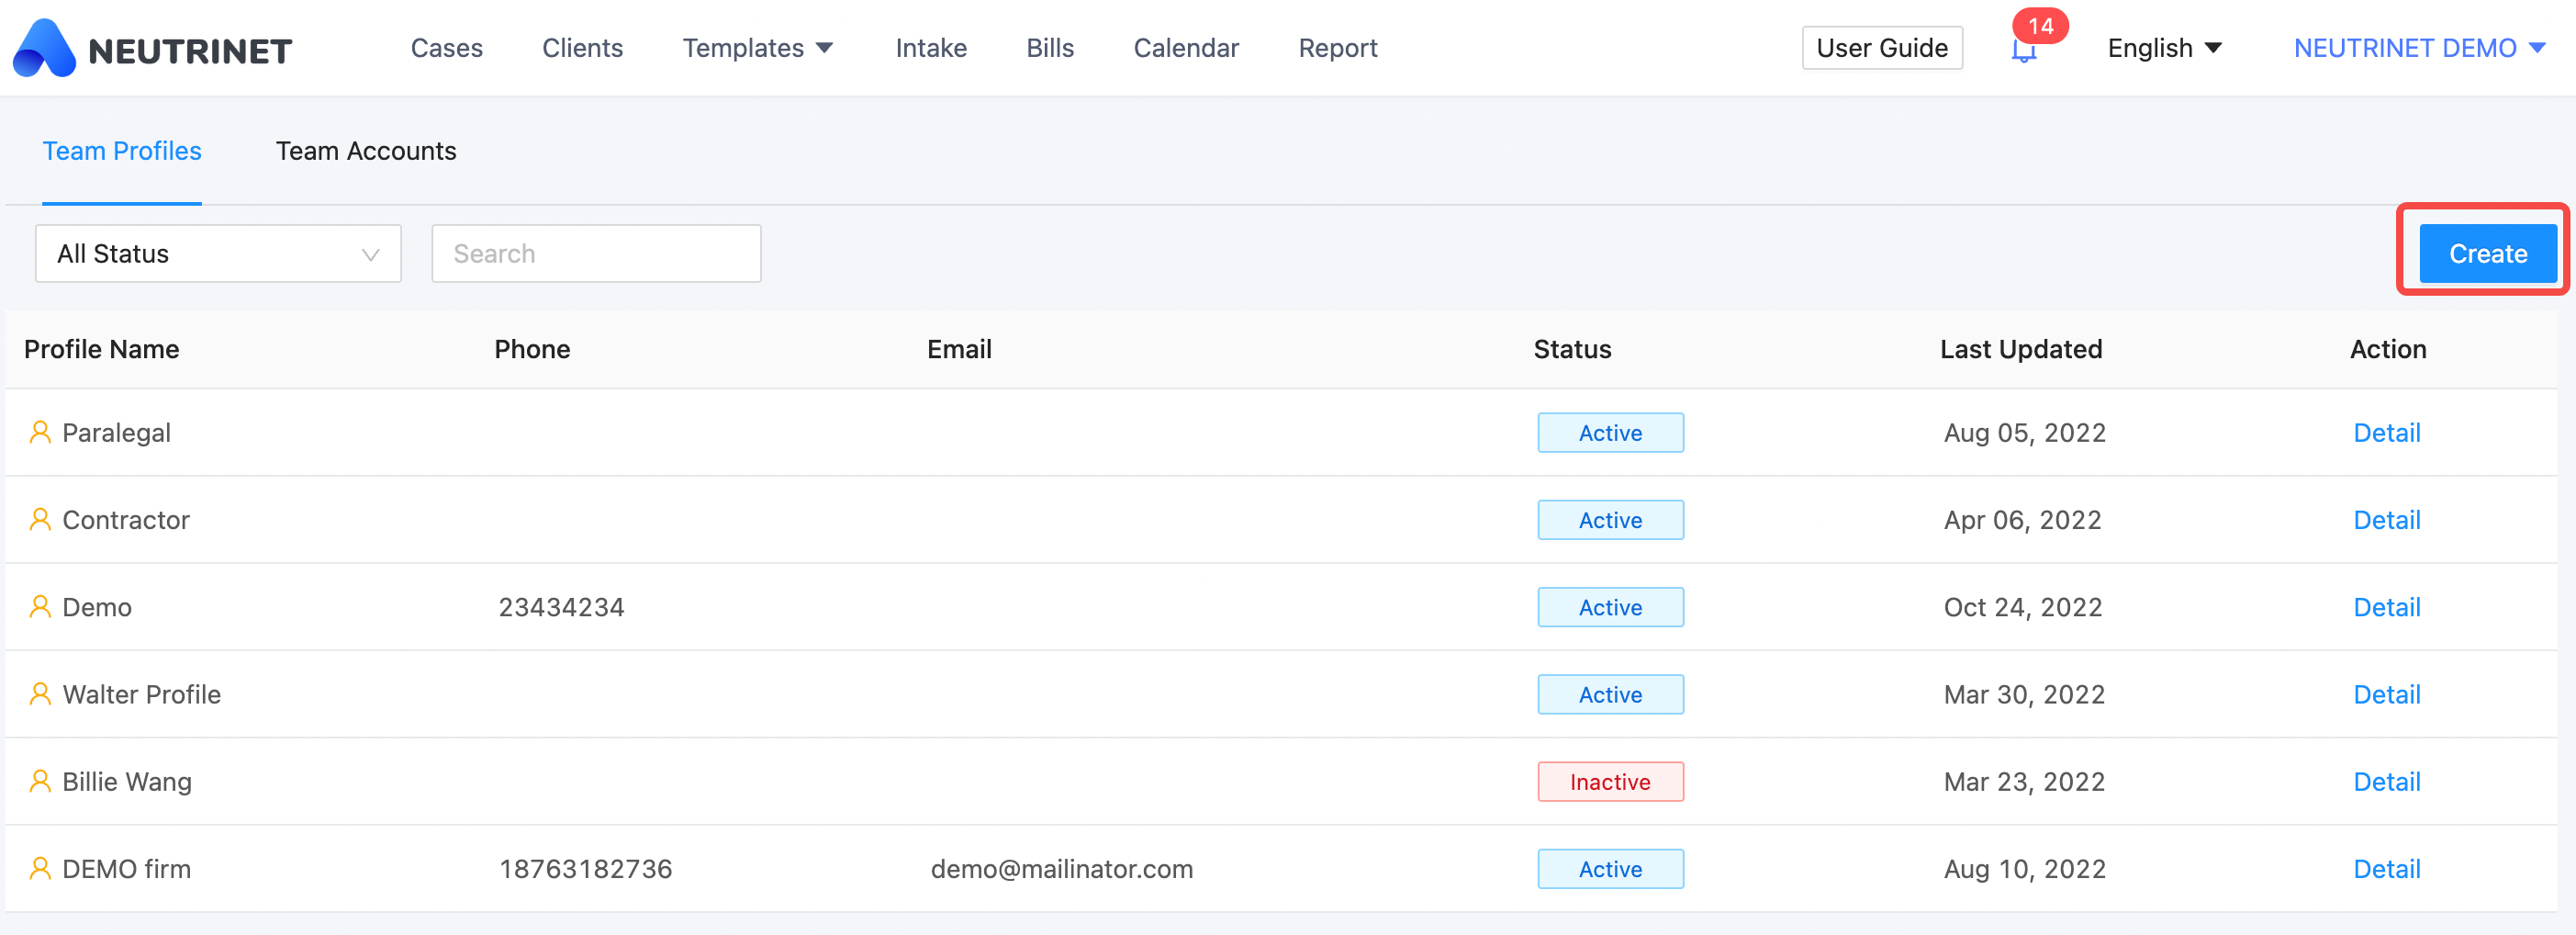
Task: Open the Report menu item
Action: (x=1338, y=48)
